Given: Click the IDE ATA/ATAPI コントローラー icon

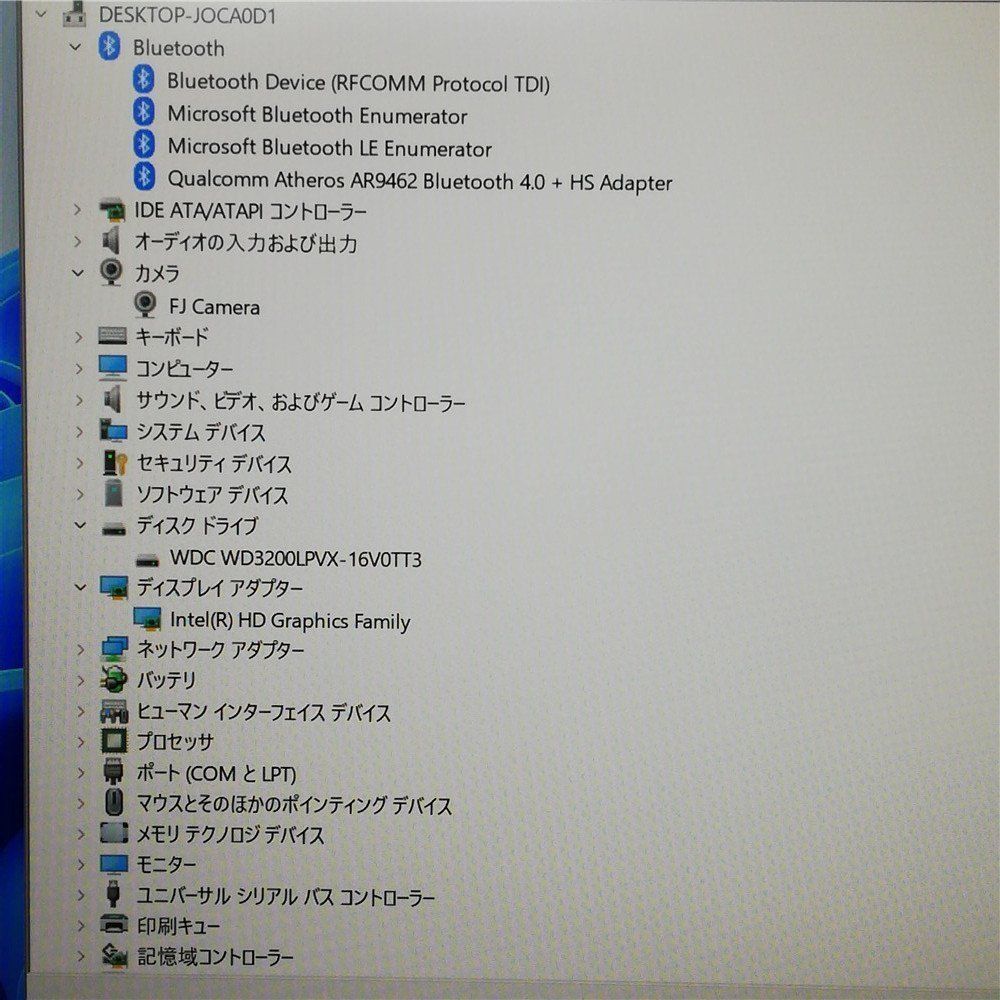Looking at the screenshot, I should pos(112,210).
